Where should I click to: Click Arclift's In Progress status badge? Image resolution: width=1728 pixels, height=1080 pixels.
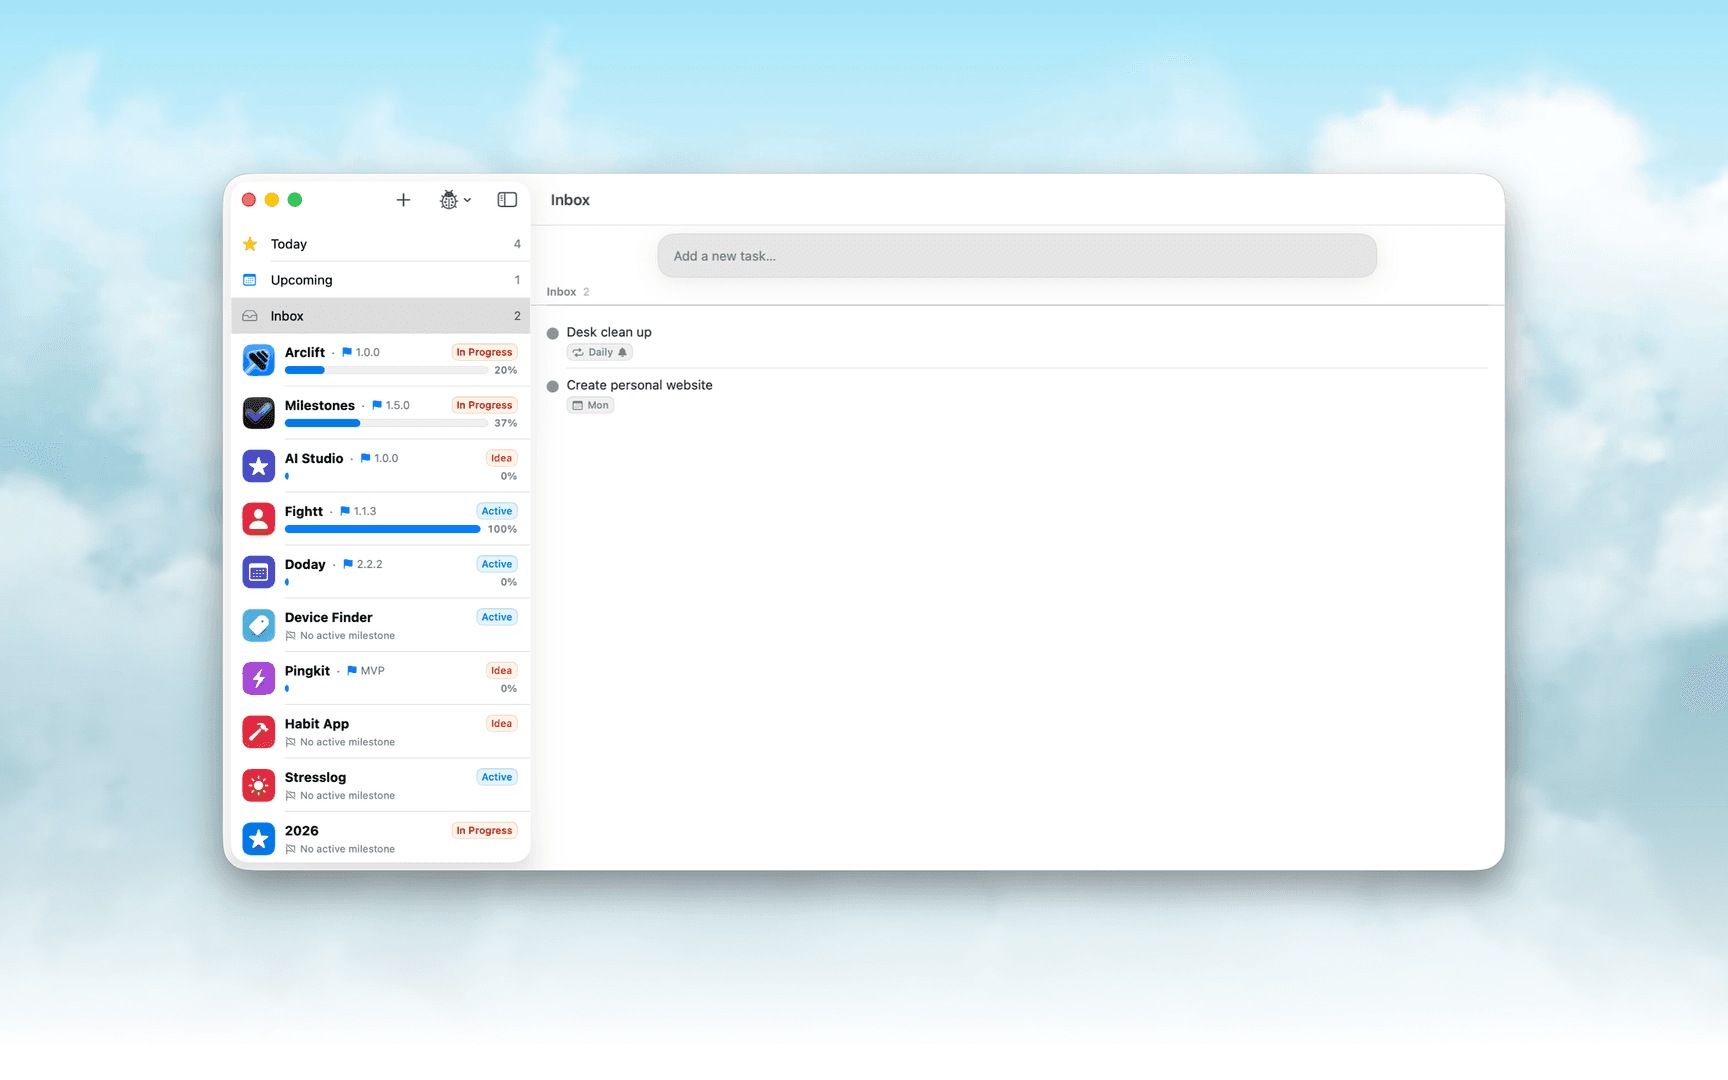click(484, 352)
